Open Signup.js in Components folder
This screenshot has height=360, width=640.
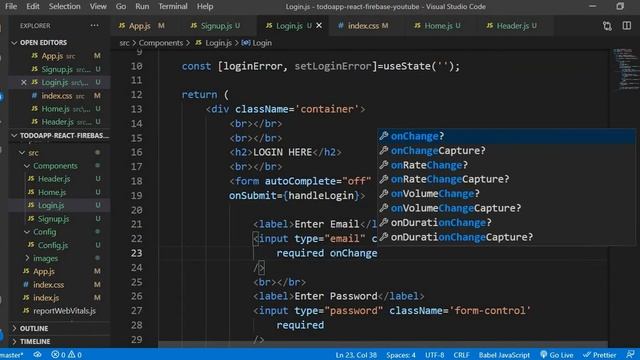point(59,219)
